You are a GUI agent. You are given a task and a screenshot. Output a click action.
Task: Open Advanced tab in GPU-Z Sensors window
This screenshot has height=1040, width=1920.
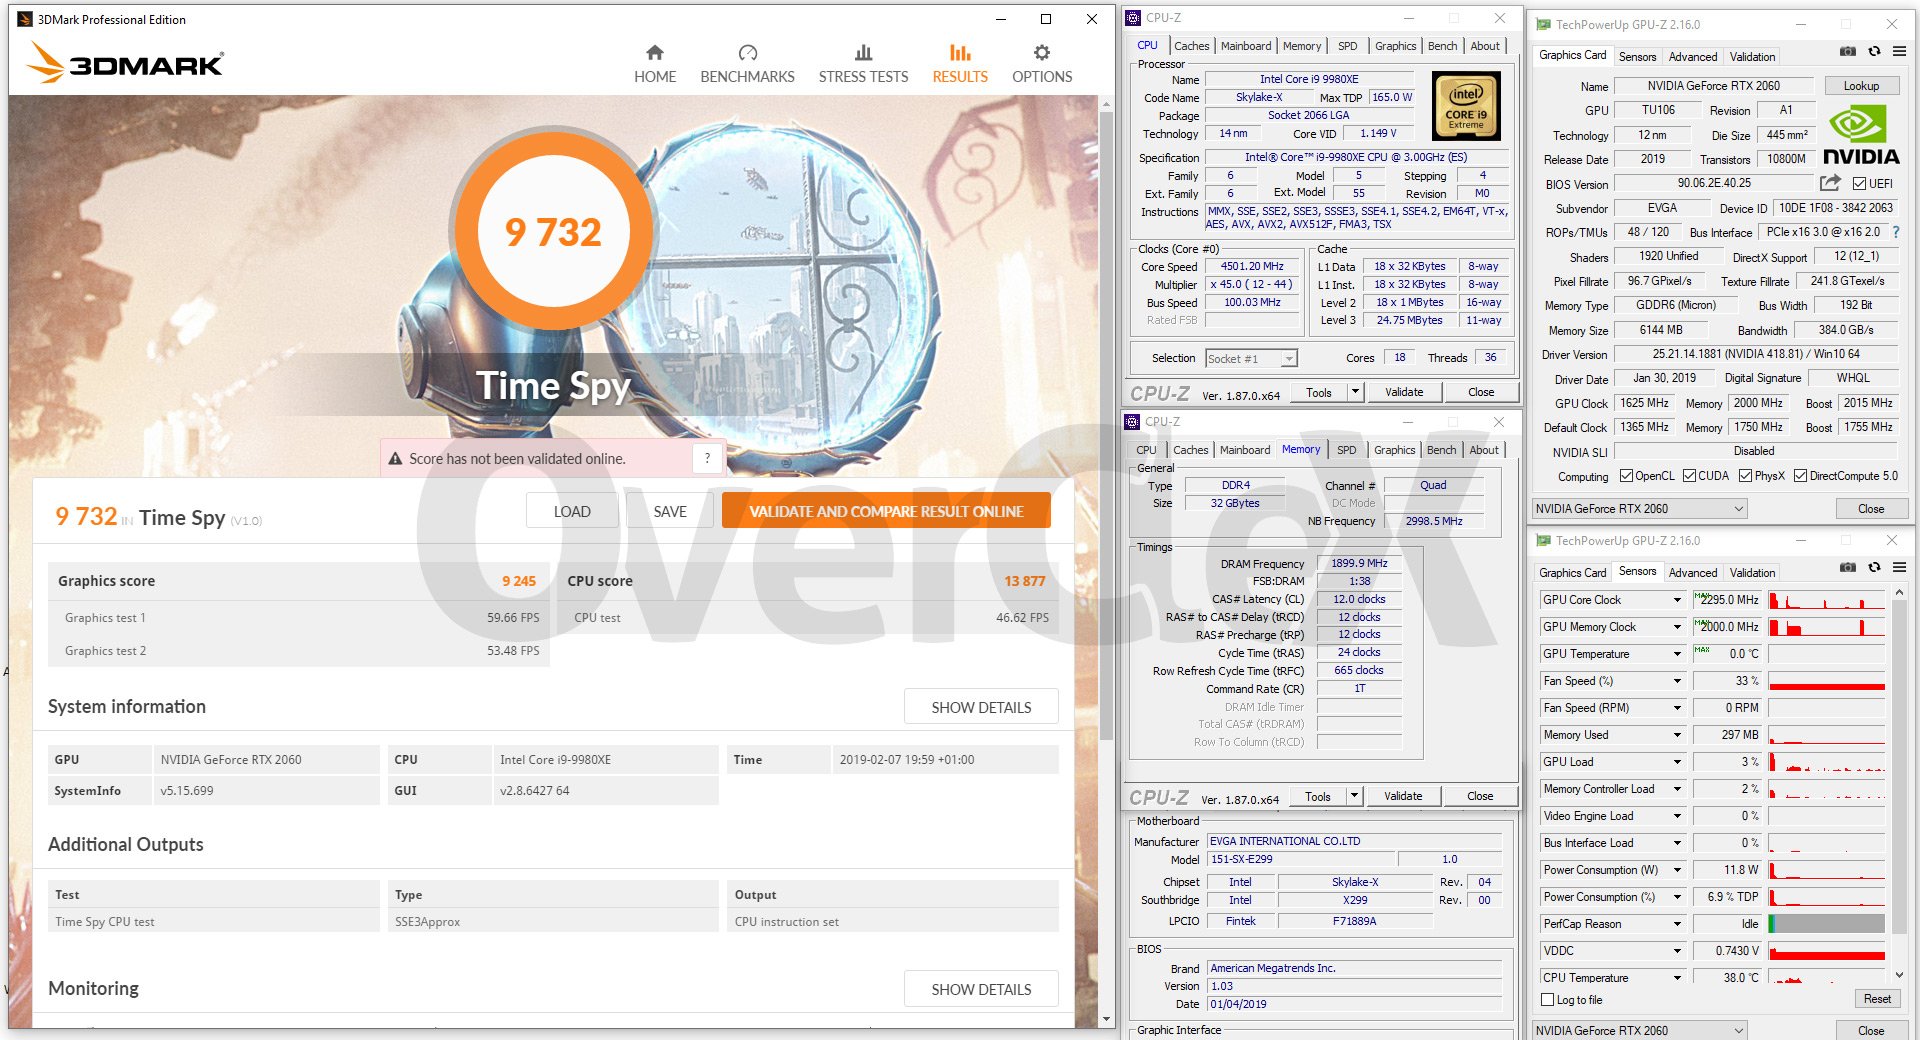click(1693, 573)
